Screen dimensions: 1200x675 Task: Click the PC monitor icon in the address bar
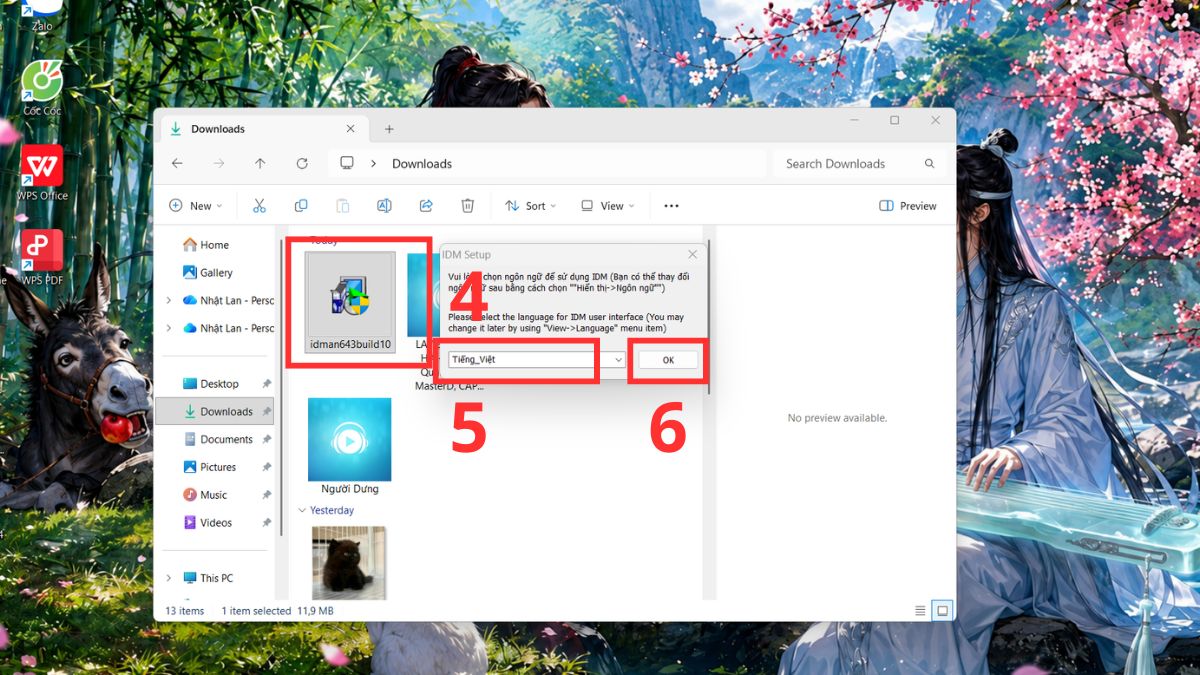click(x=347, y=163)
